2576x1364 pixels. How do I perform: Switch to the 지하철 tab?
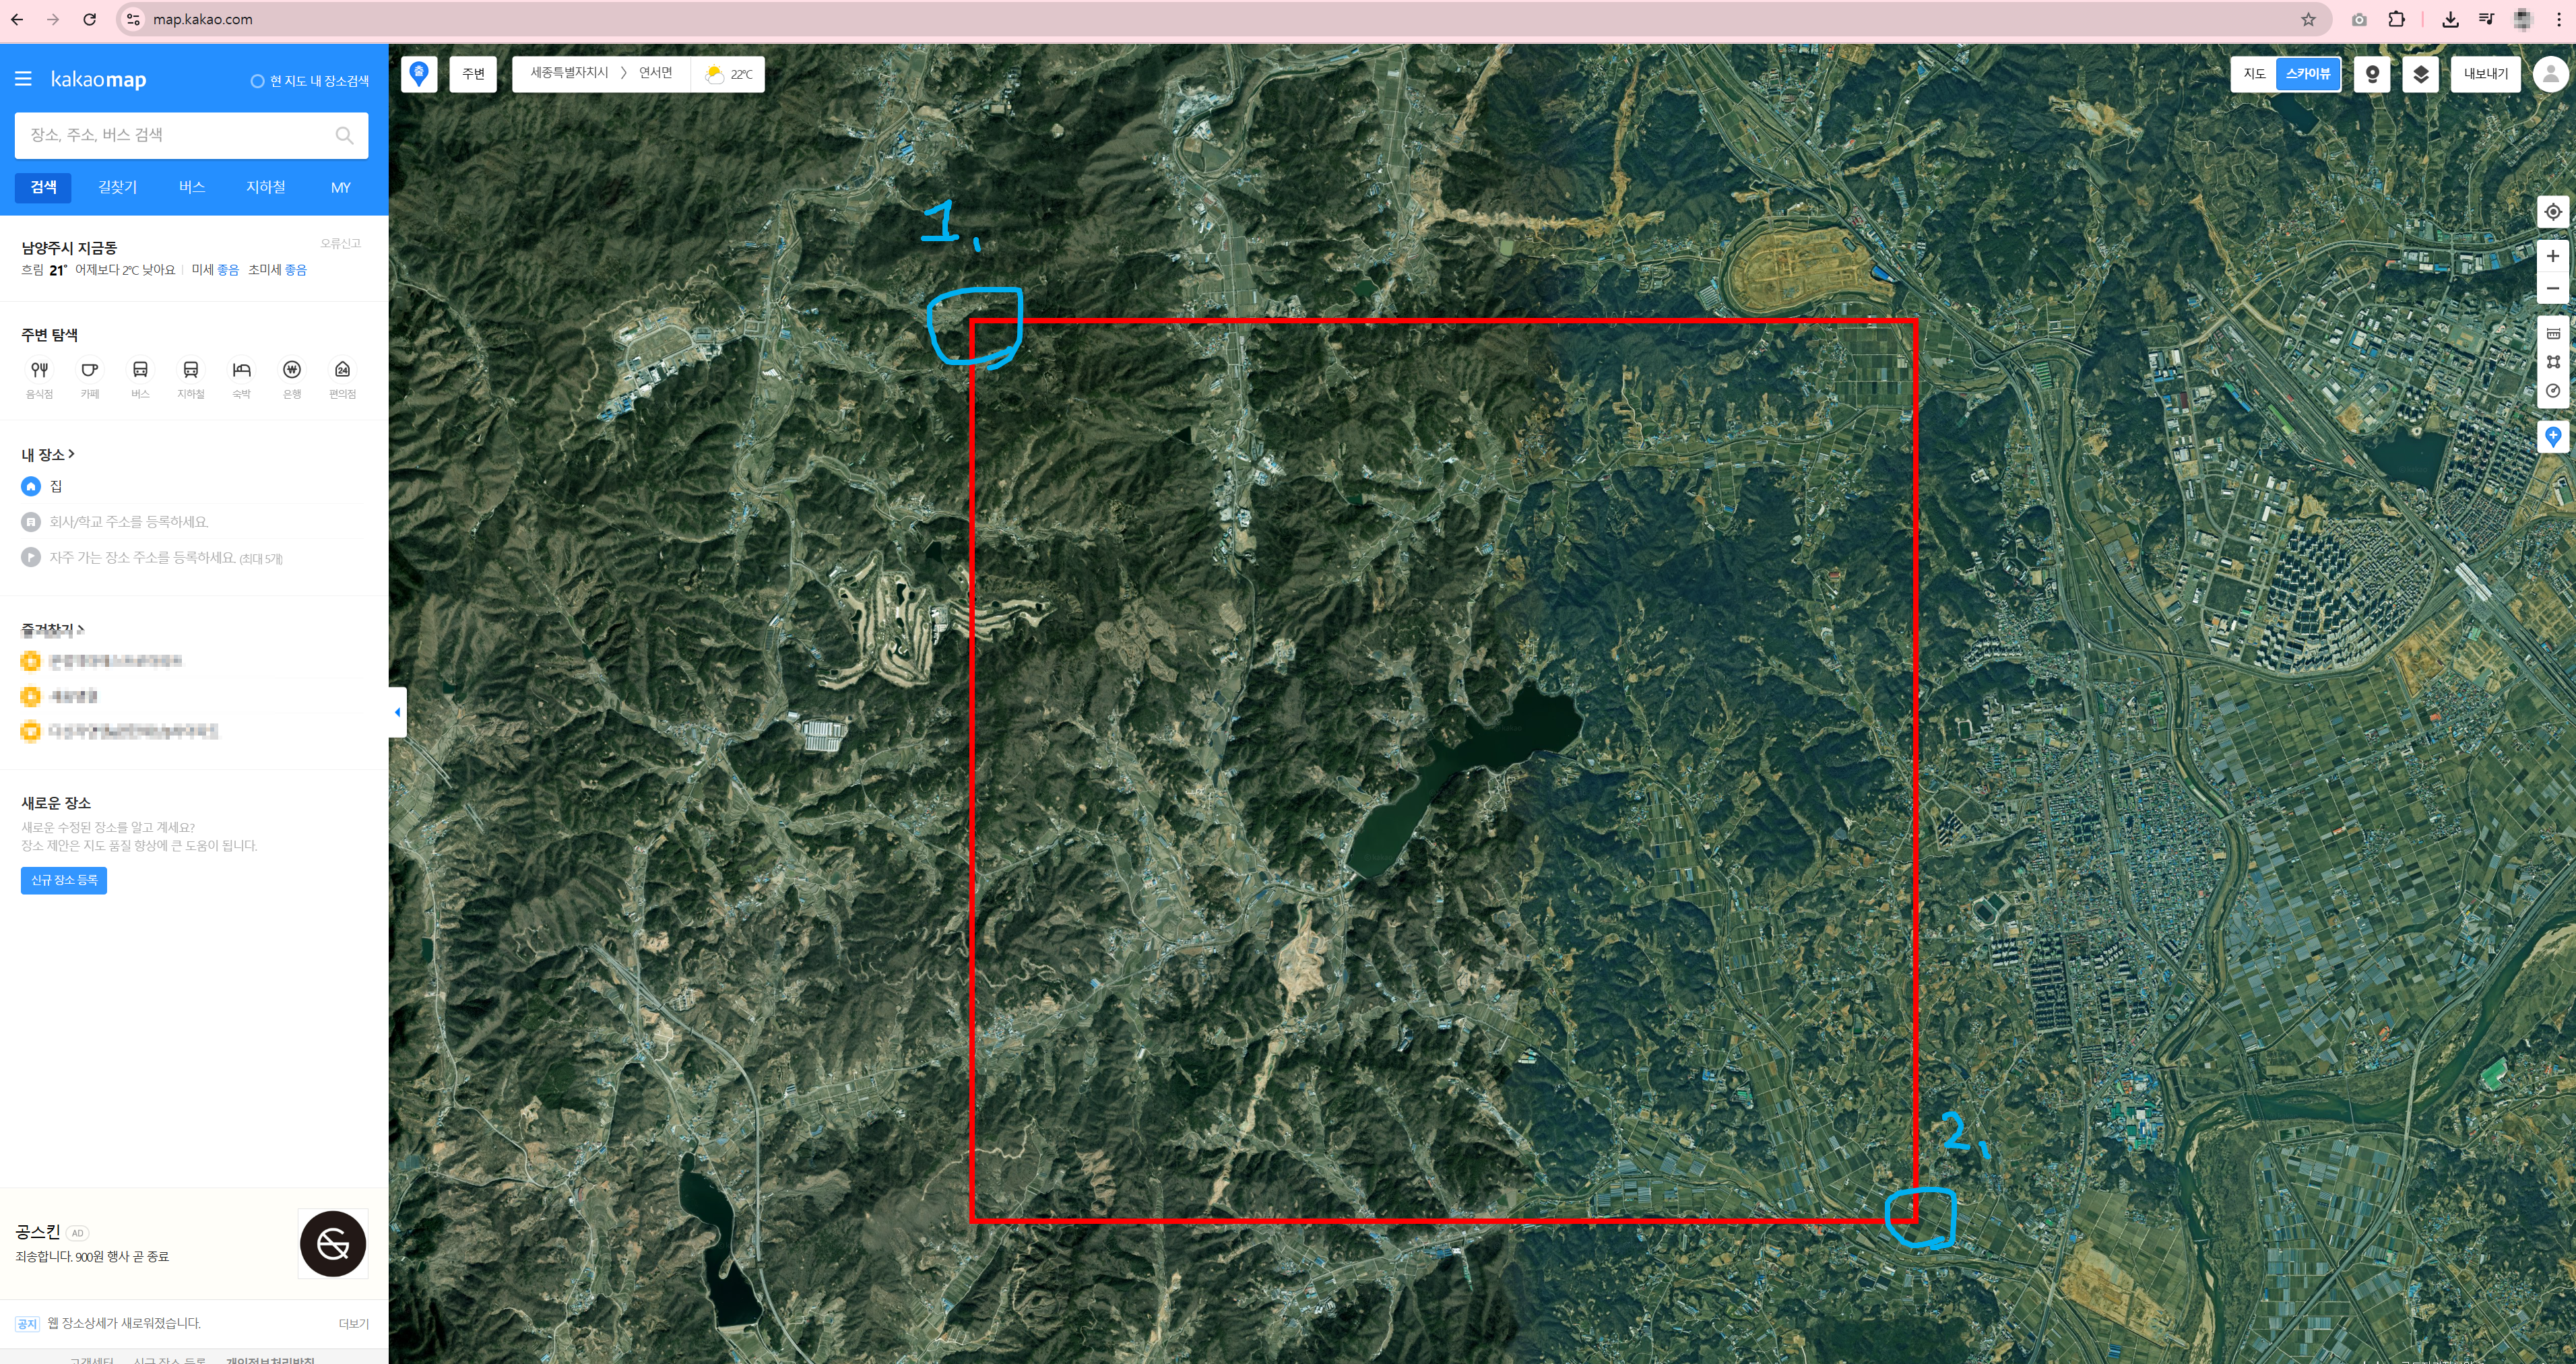tap(265, 187)
